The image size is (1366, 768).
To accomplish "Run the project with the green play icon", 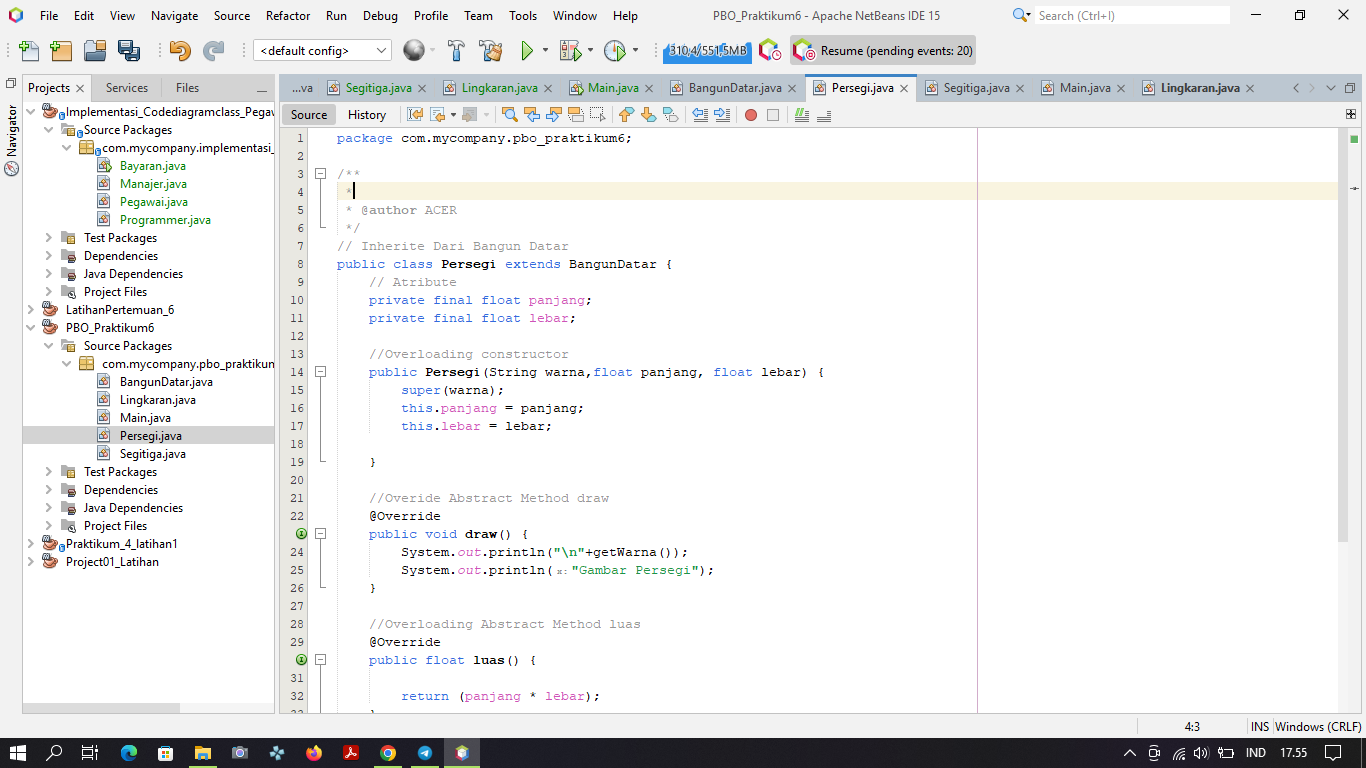I will [527, 51].
